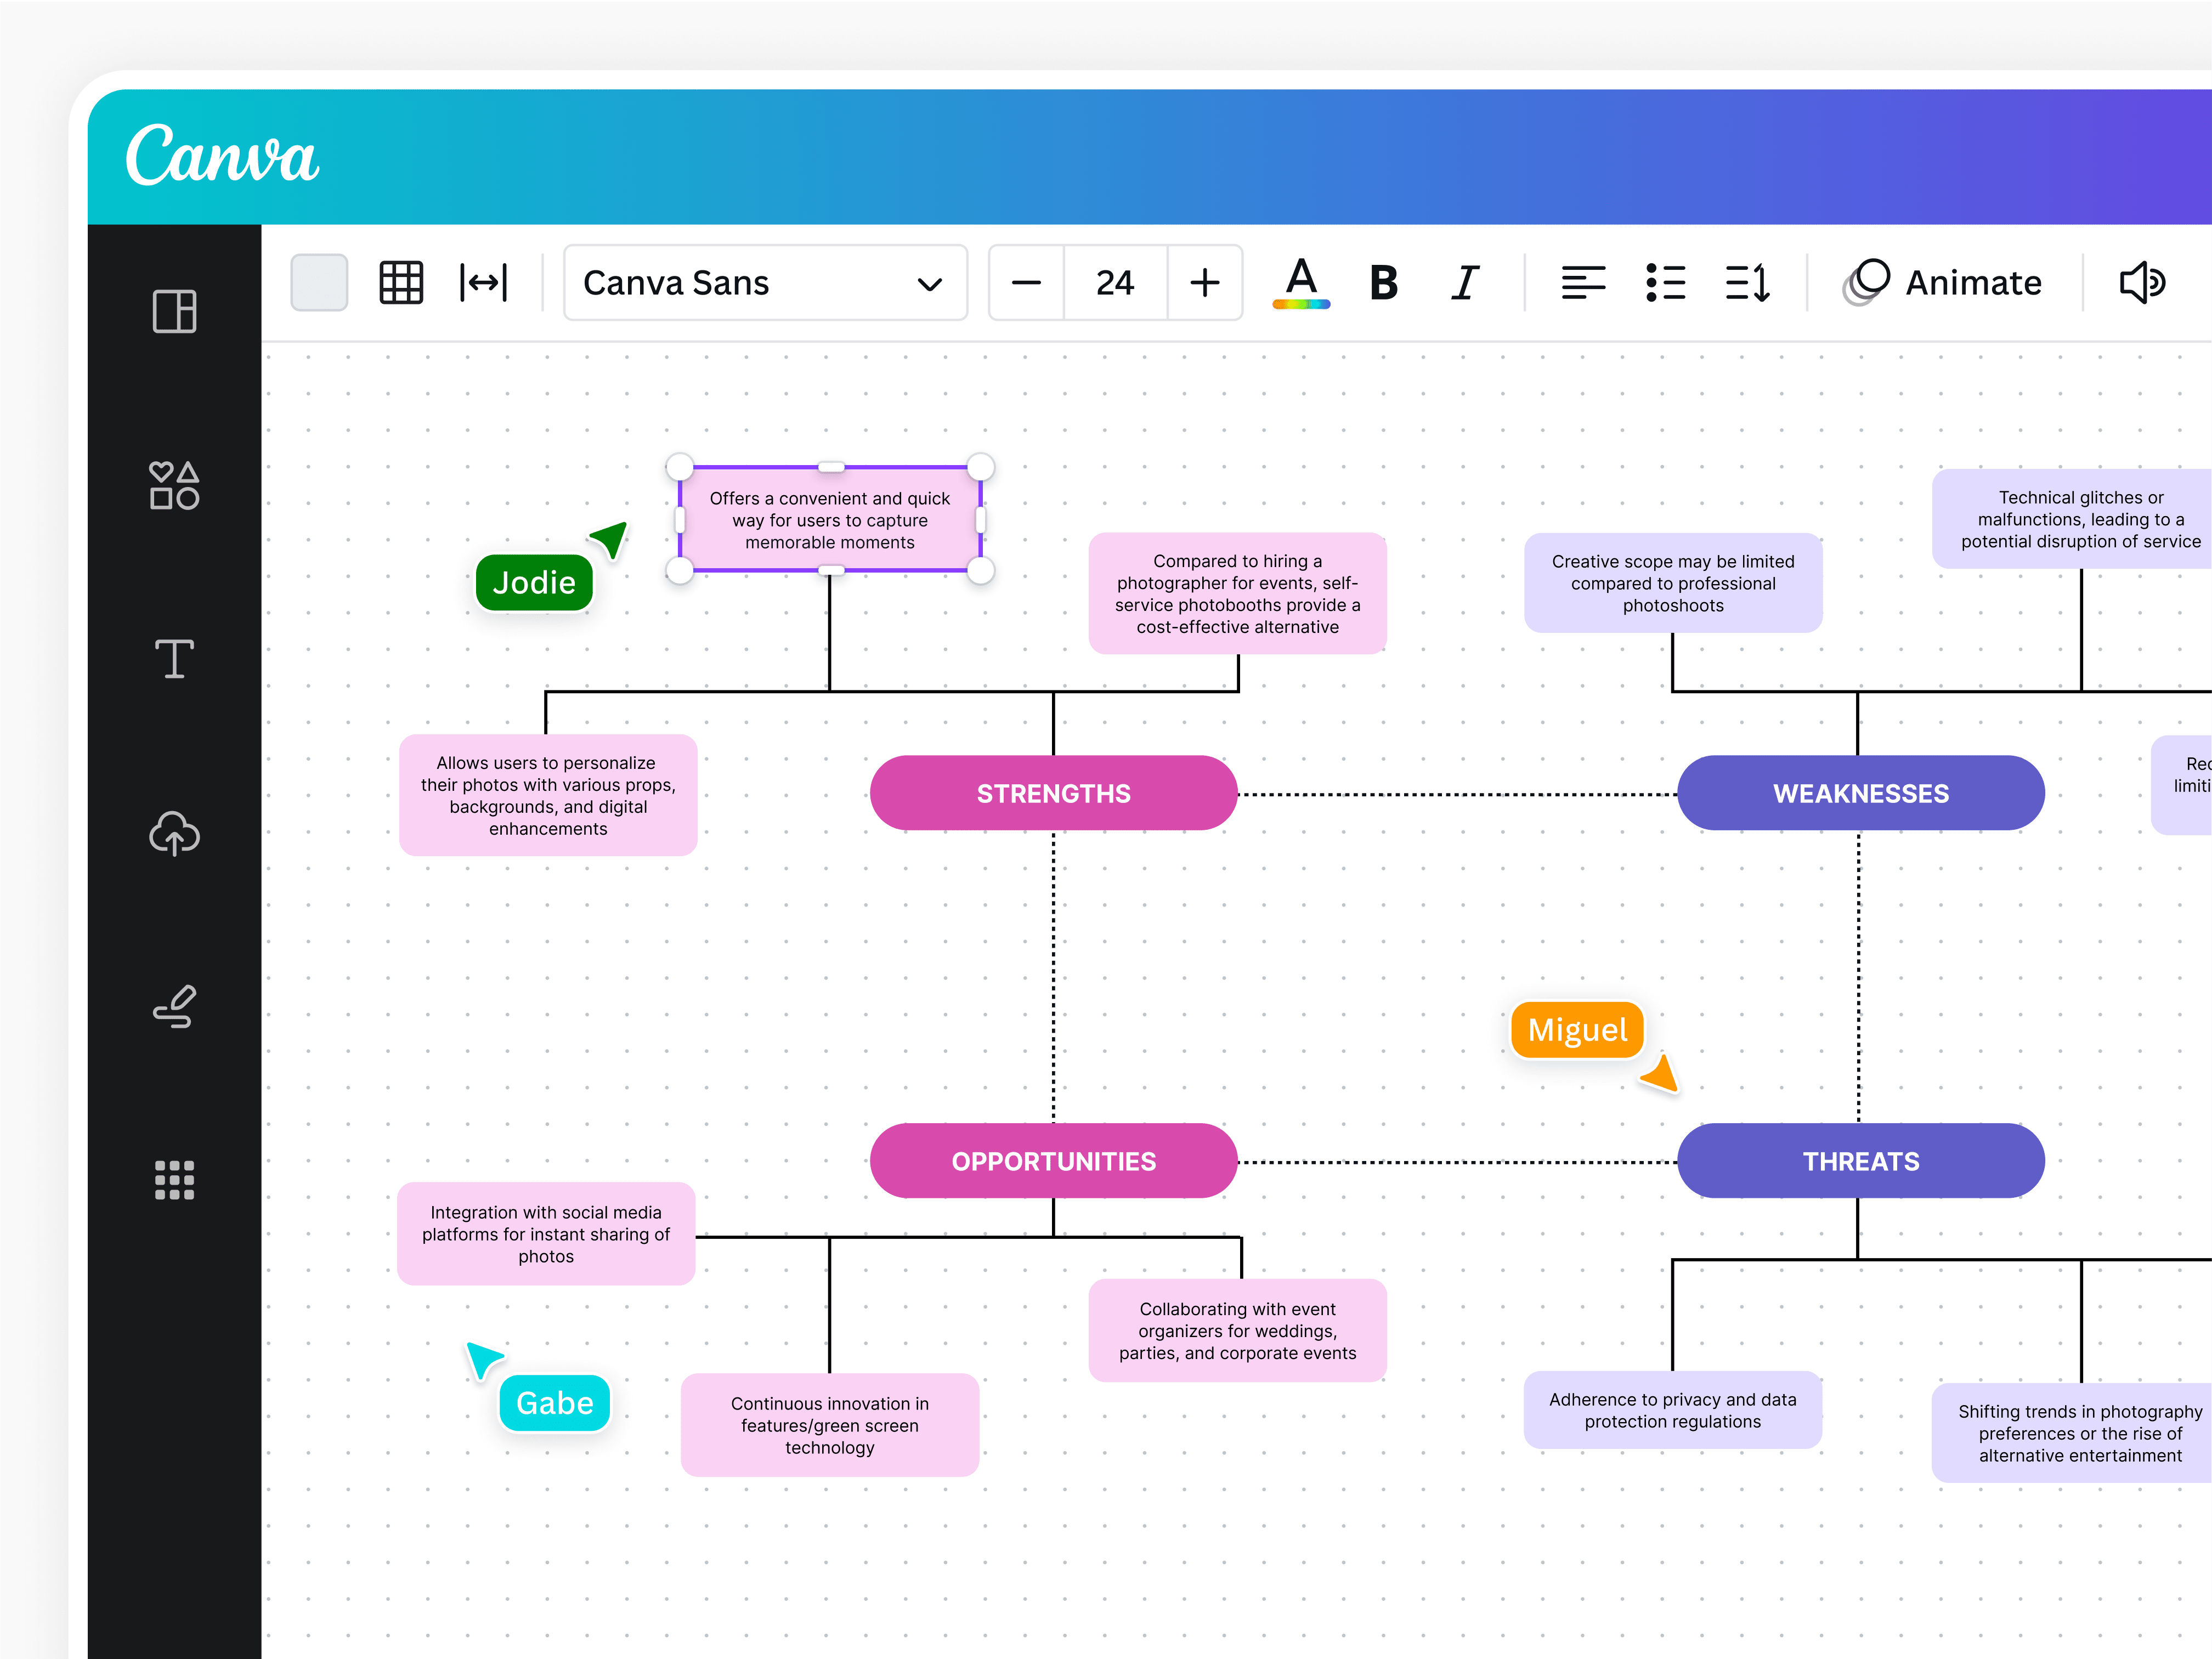This screenshot has width=2212, height=1659.
Task: Open the Canva Sans font dropdown
Action: (x=765, y=283)
